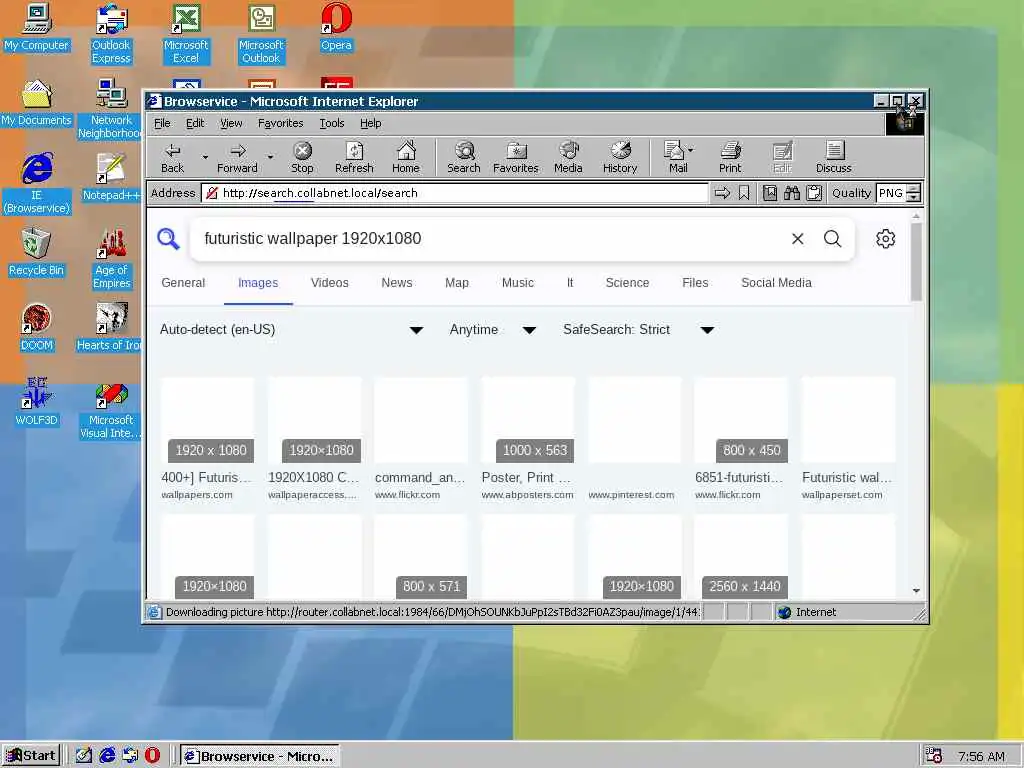
Task: Select WOLF3D desktop shortcut
Action: click(36, 403)
